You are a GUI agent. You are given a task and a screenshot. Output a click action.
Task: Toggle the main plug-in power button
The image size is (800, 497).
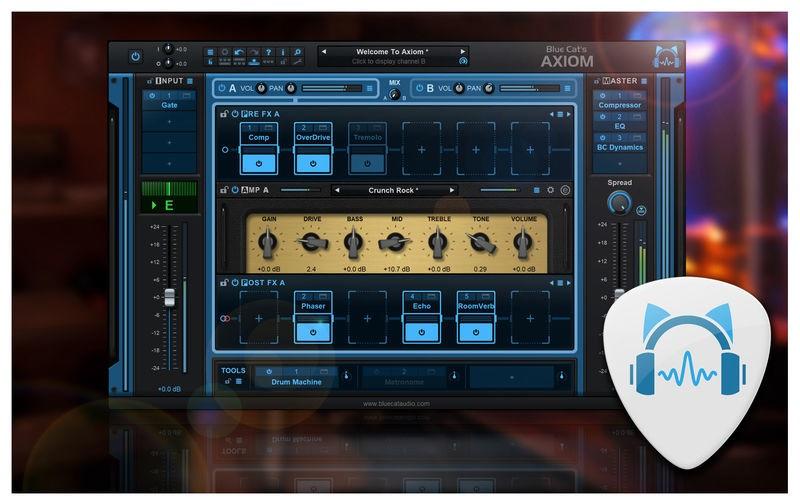point(135,57)
